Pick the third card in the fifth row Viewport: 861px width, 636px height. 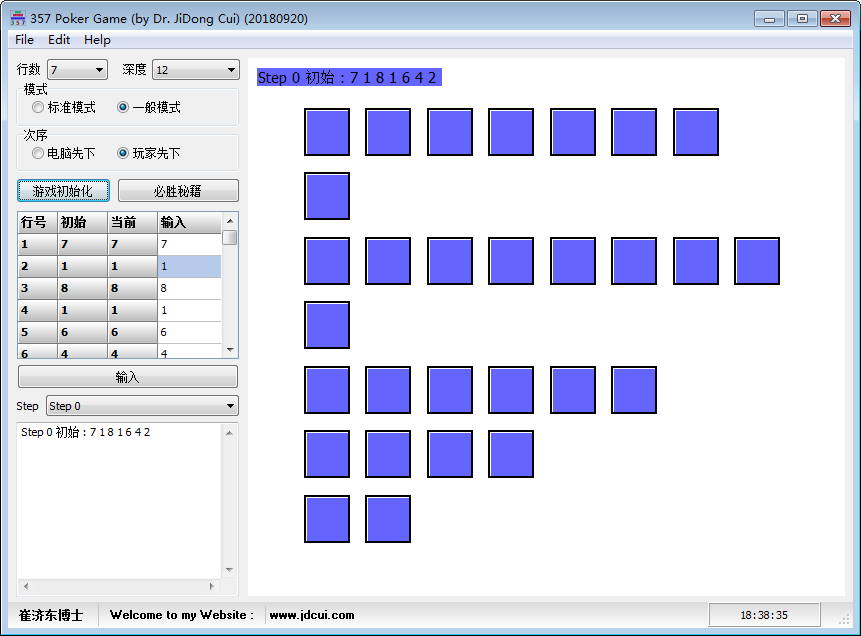(450, 390)
